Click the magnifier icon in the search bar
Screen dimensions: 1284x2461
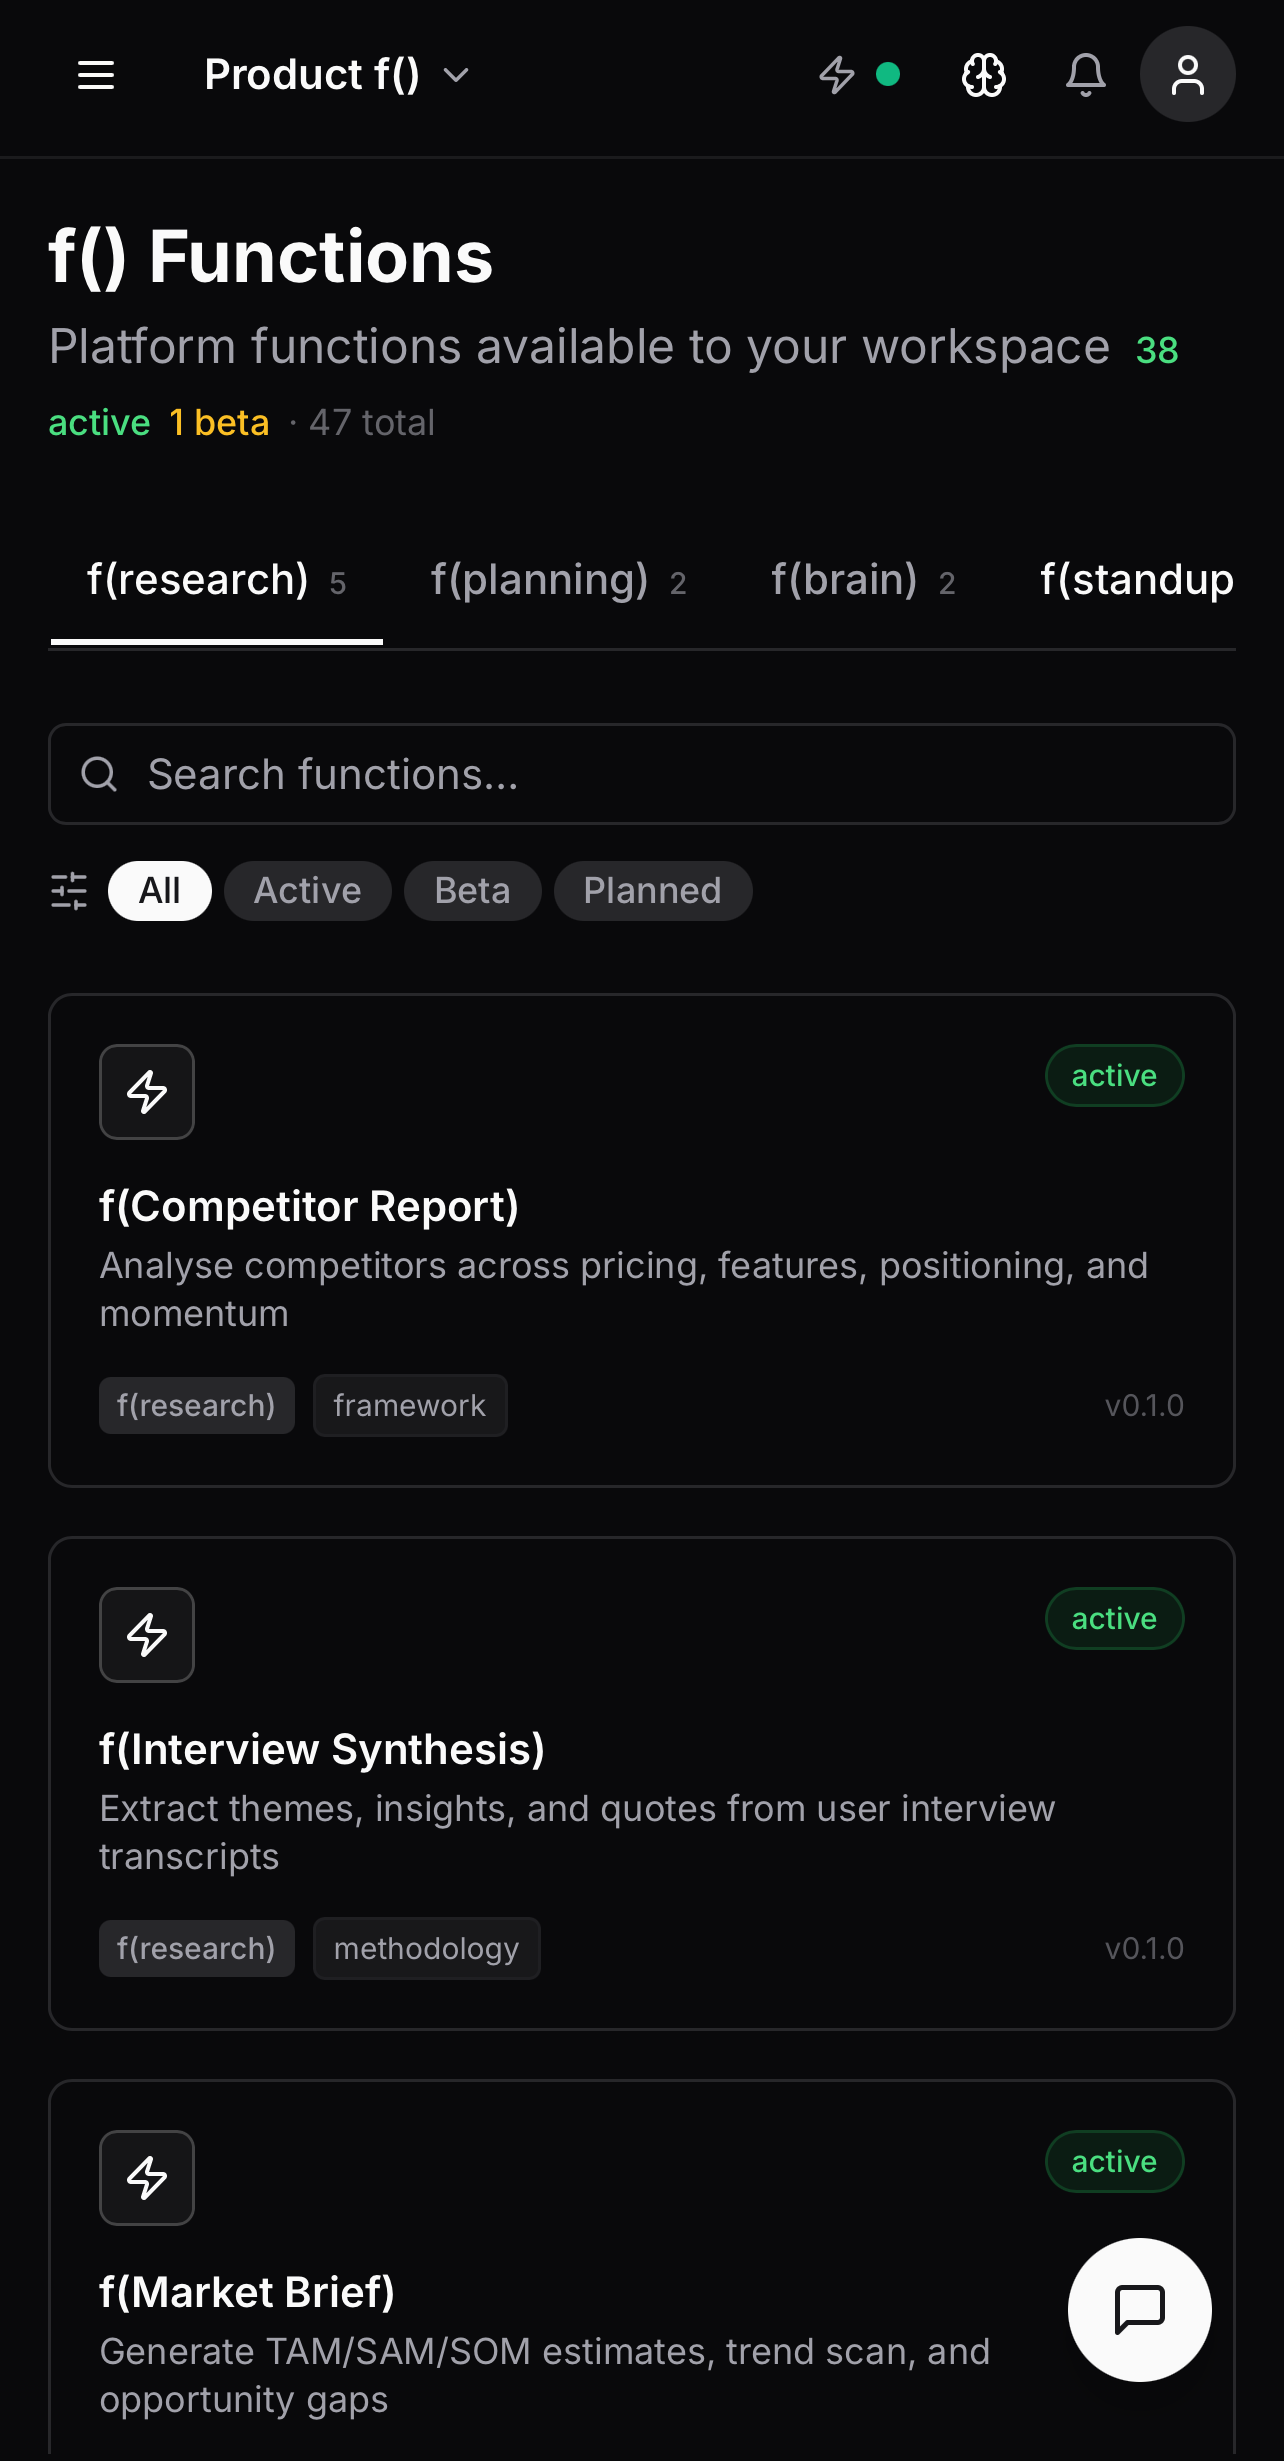tap(99, 774)
